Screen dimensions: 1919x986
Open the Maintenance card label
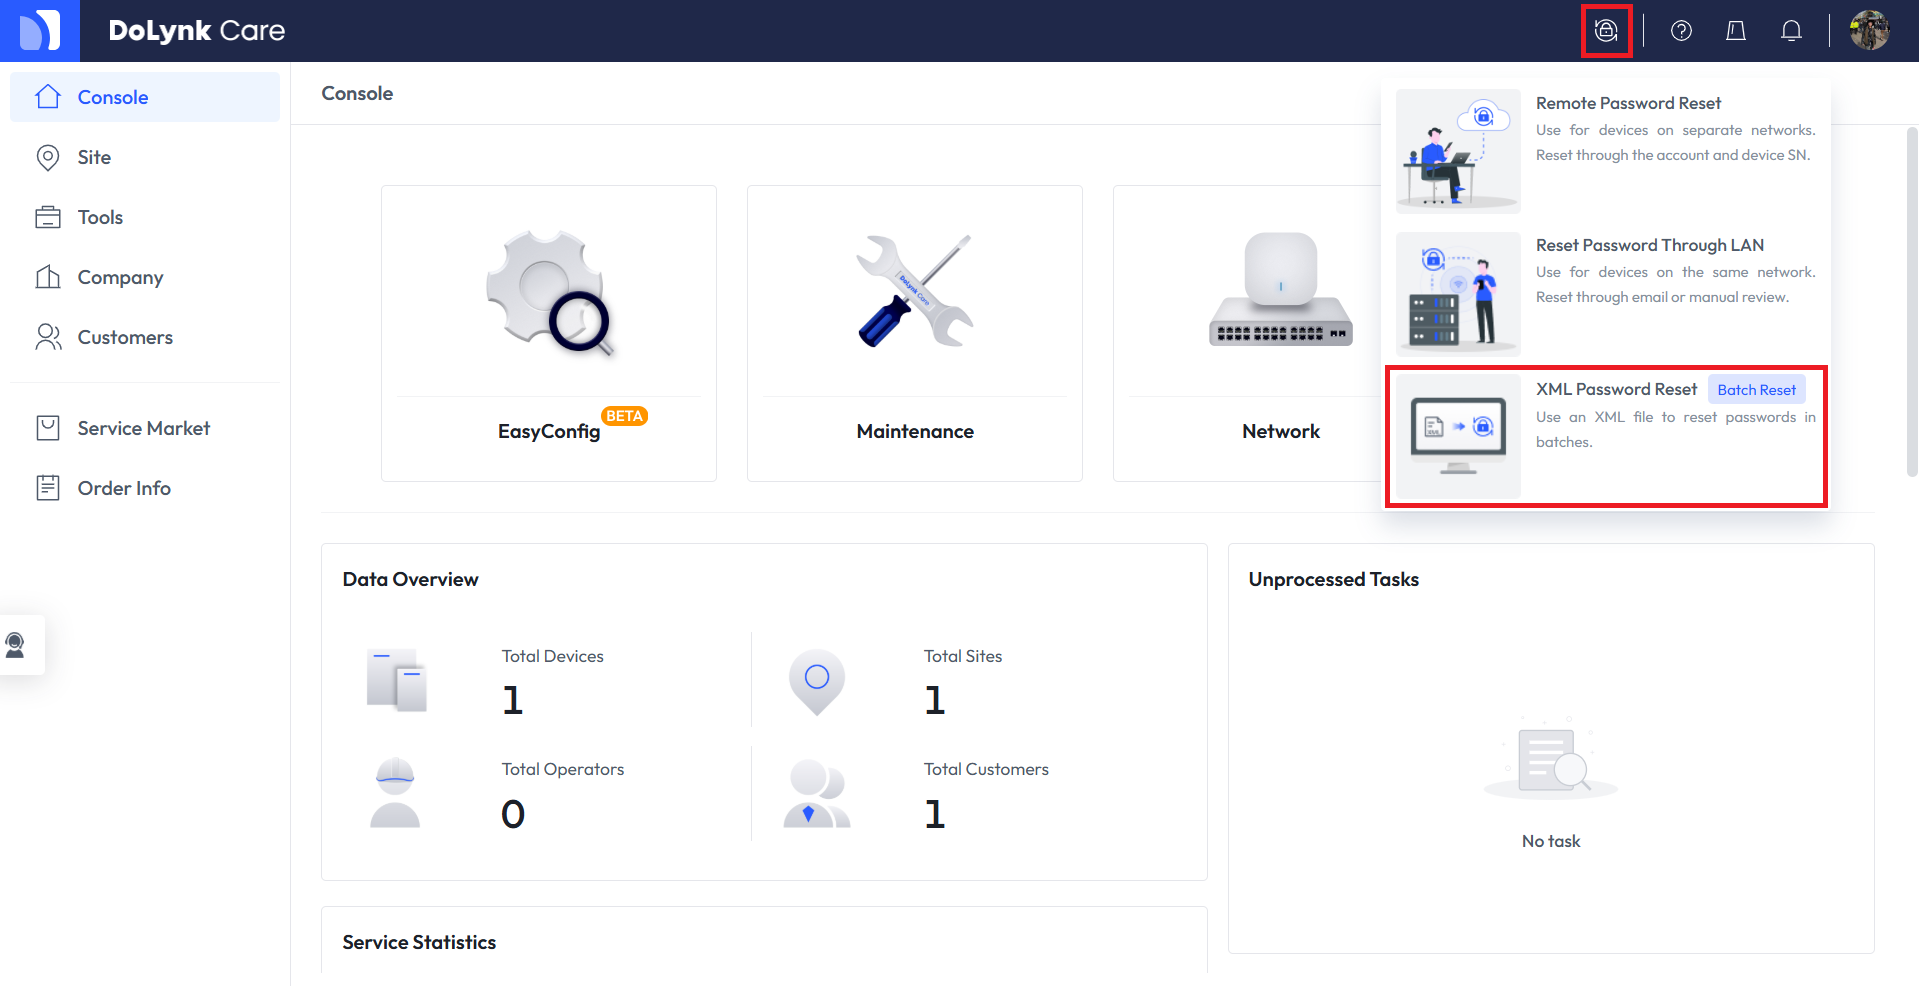pyautogui.click(x=915, y=431)
